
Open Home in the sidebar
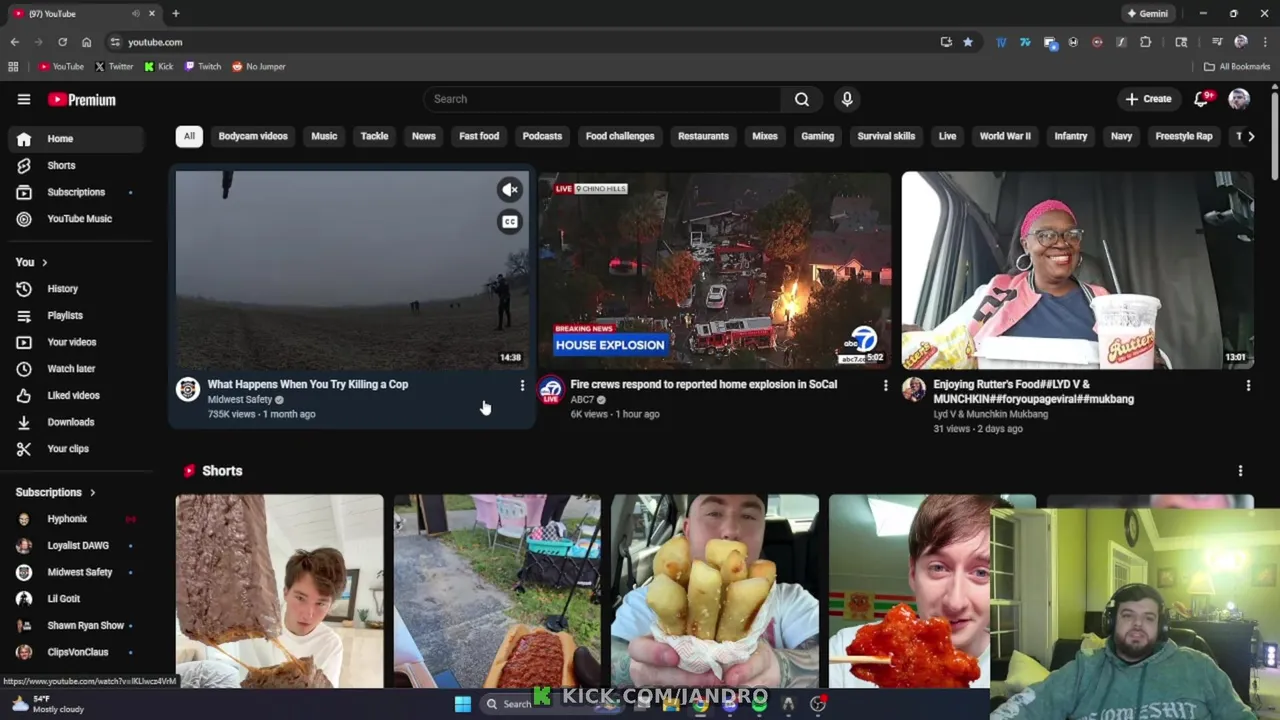click(x=76, y=139)
